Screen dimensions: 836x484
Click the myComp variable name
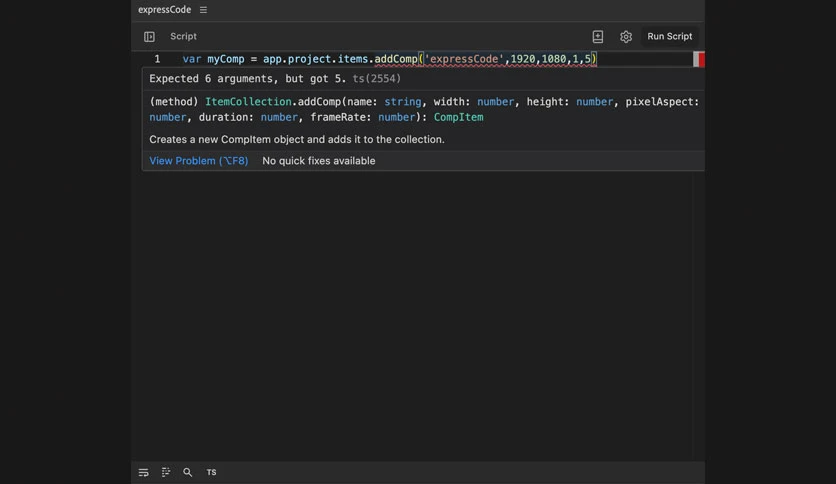pos(226,59)
